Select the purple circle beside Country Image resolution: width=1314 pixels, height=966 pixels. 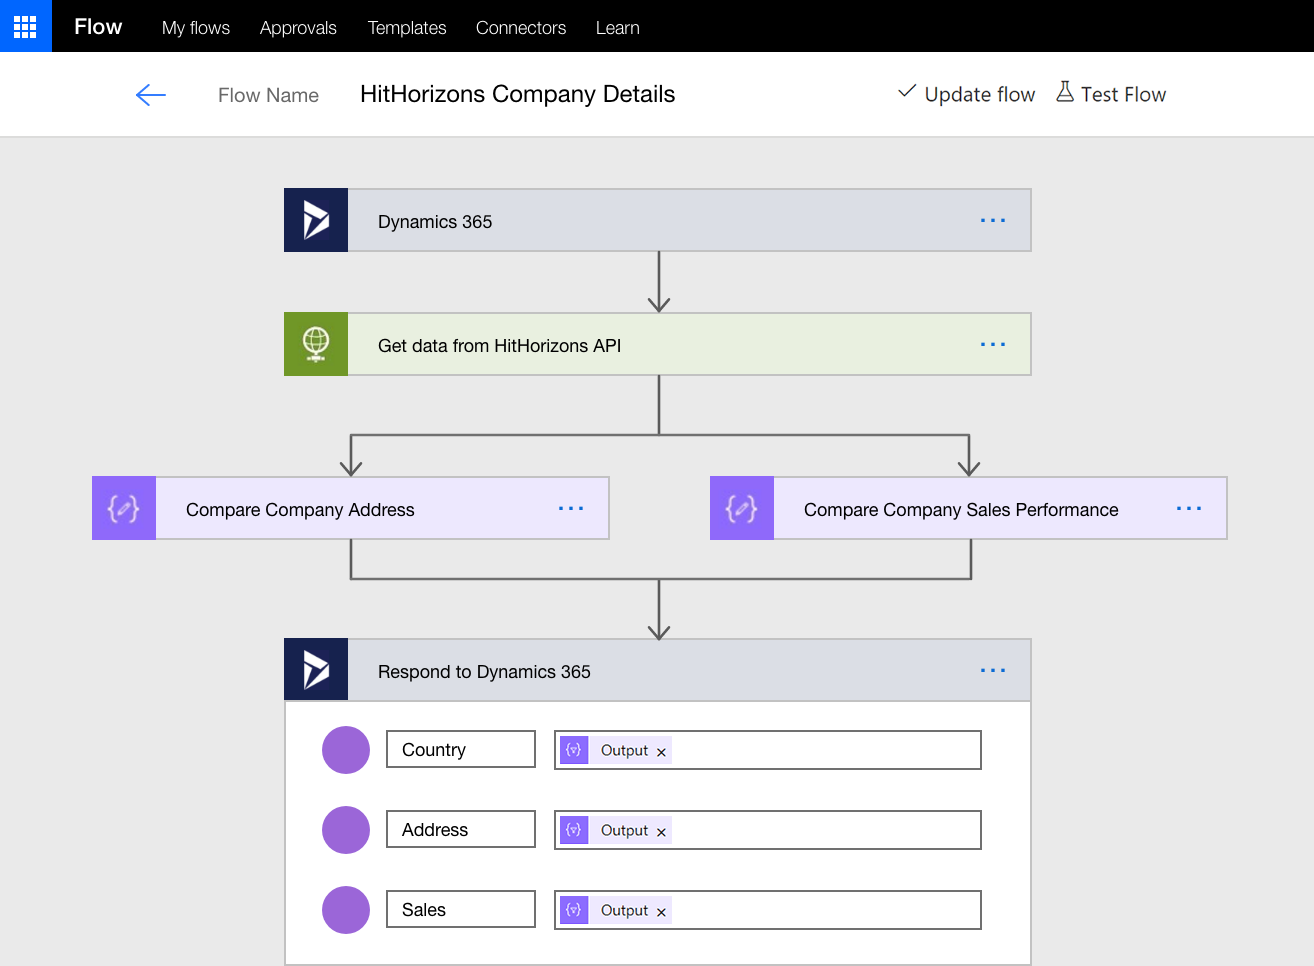tap(346, 750)
